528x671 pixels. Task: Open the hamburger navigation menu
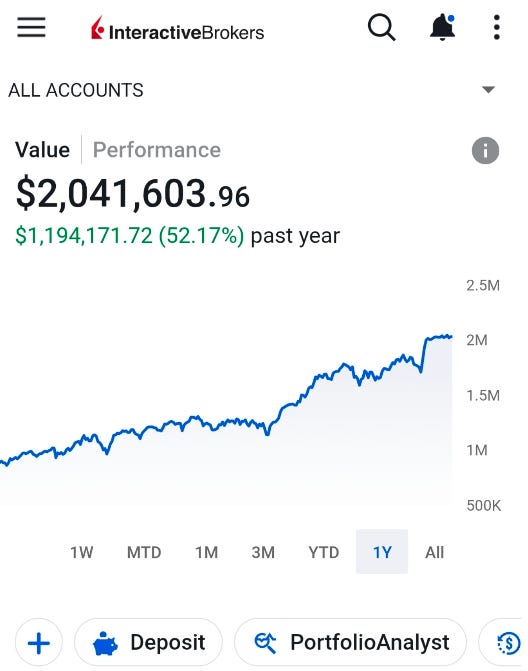coord(31,27)
